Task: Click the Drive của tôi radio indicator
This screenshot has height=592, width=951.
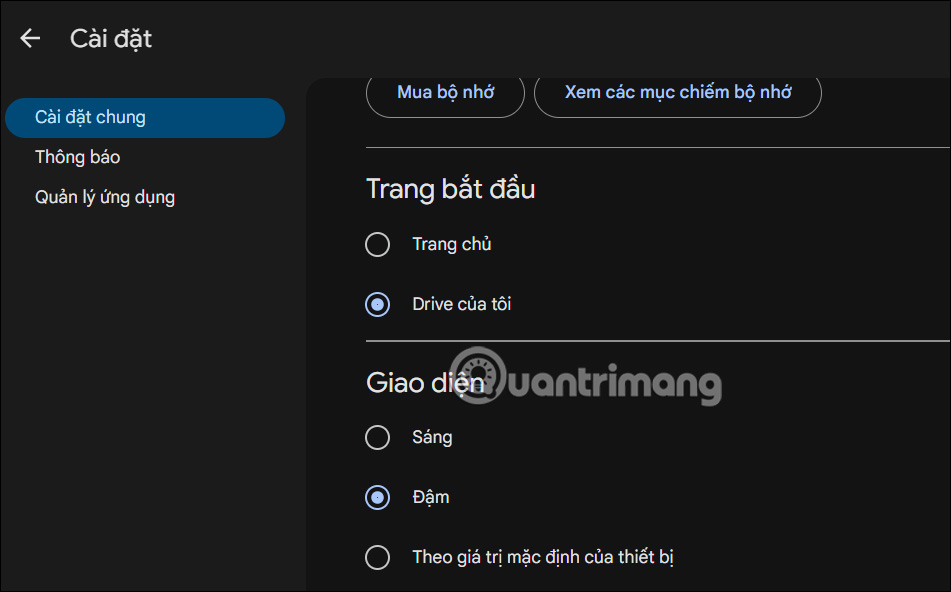Action: click(377, 304)
